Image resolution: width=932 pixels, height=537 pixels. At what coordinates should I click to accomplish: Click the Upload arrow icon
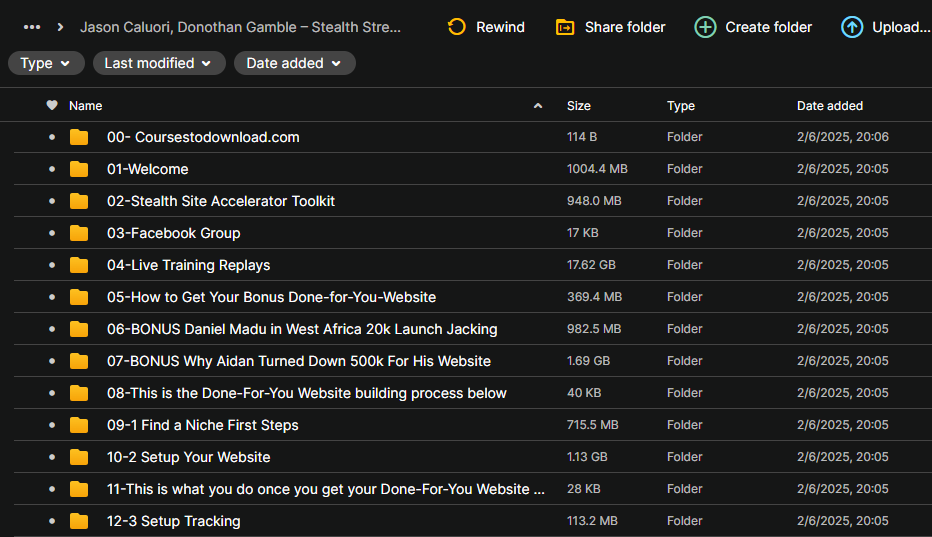coord(852,27)
